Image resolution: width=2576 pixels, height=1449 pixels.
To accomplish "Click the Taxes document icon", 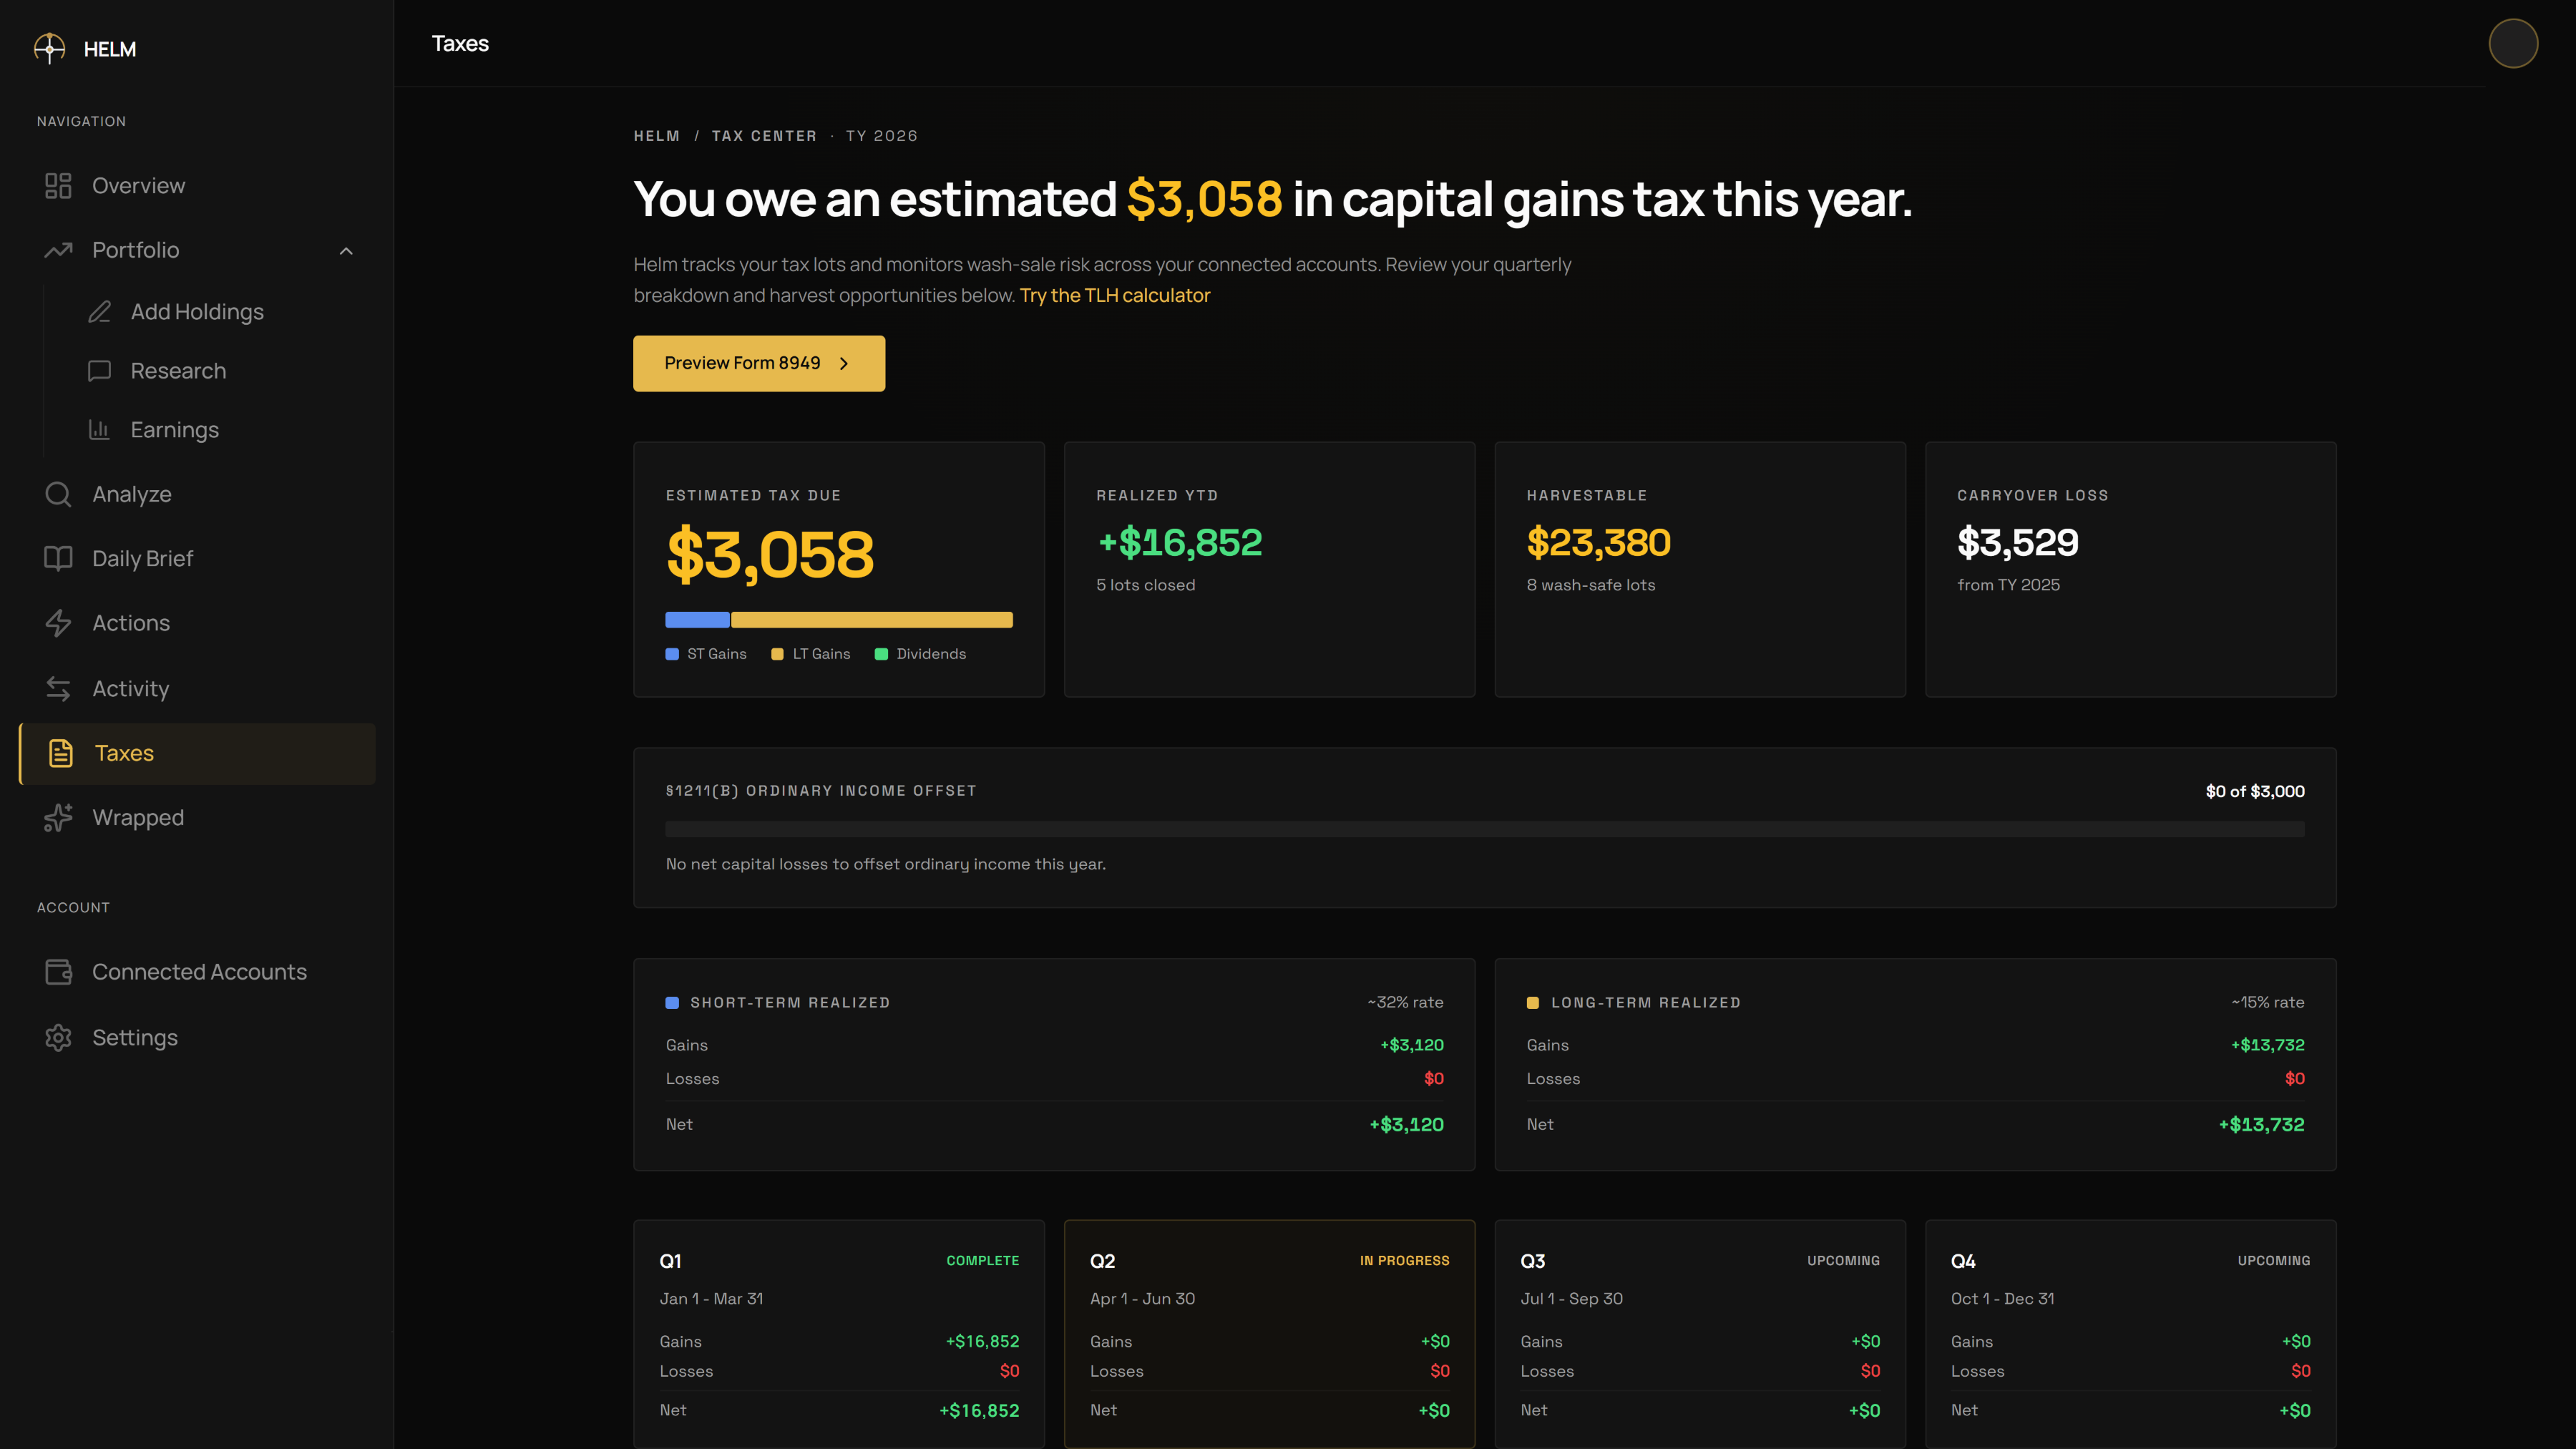I will tap(61, 753).
